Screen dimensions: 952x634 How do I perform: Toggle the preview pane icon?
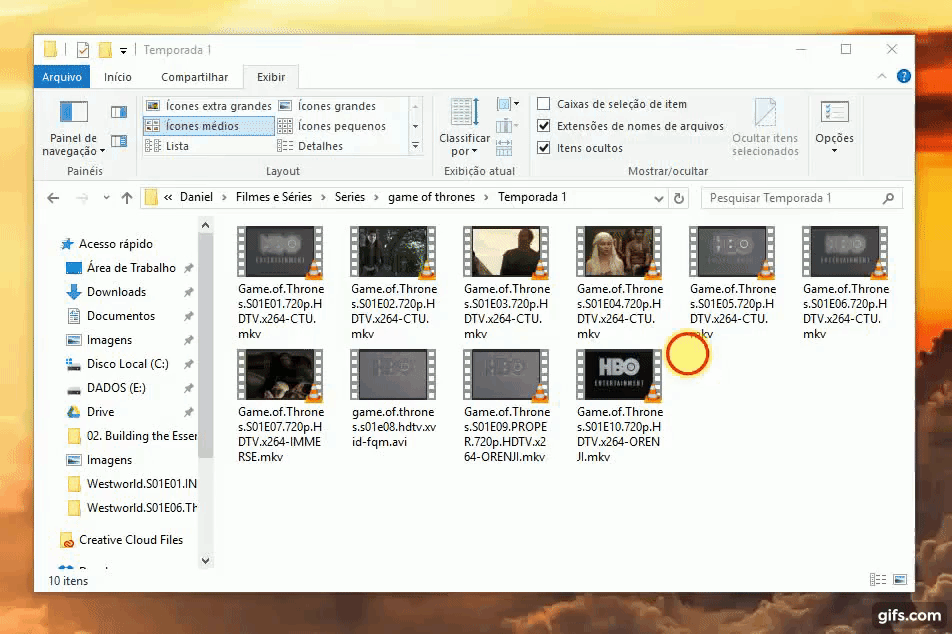tap(119, 112)
